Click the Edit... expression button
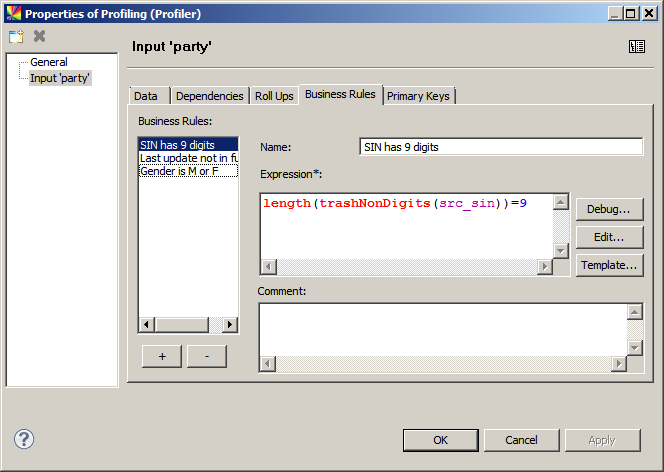The image size is (664, 472). [x=608, y=237]
